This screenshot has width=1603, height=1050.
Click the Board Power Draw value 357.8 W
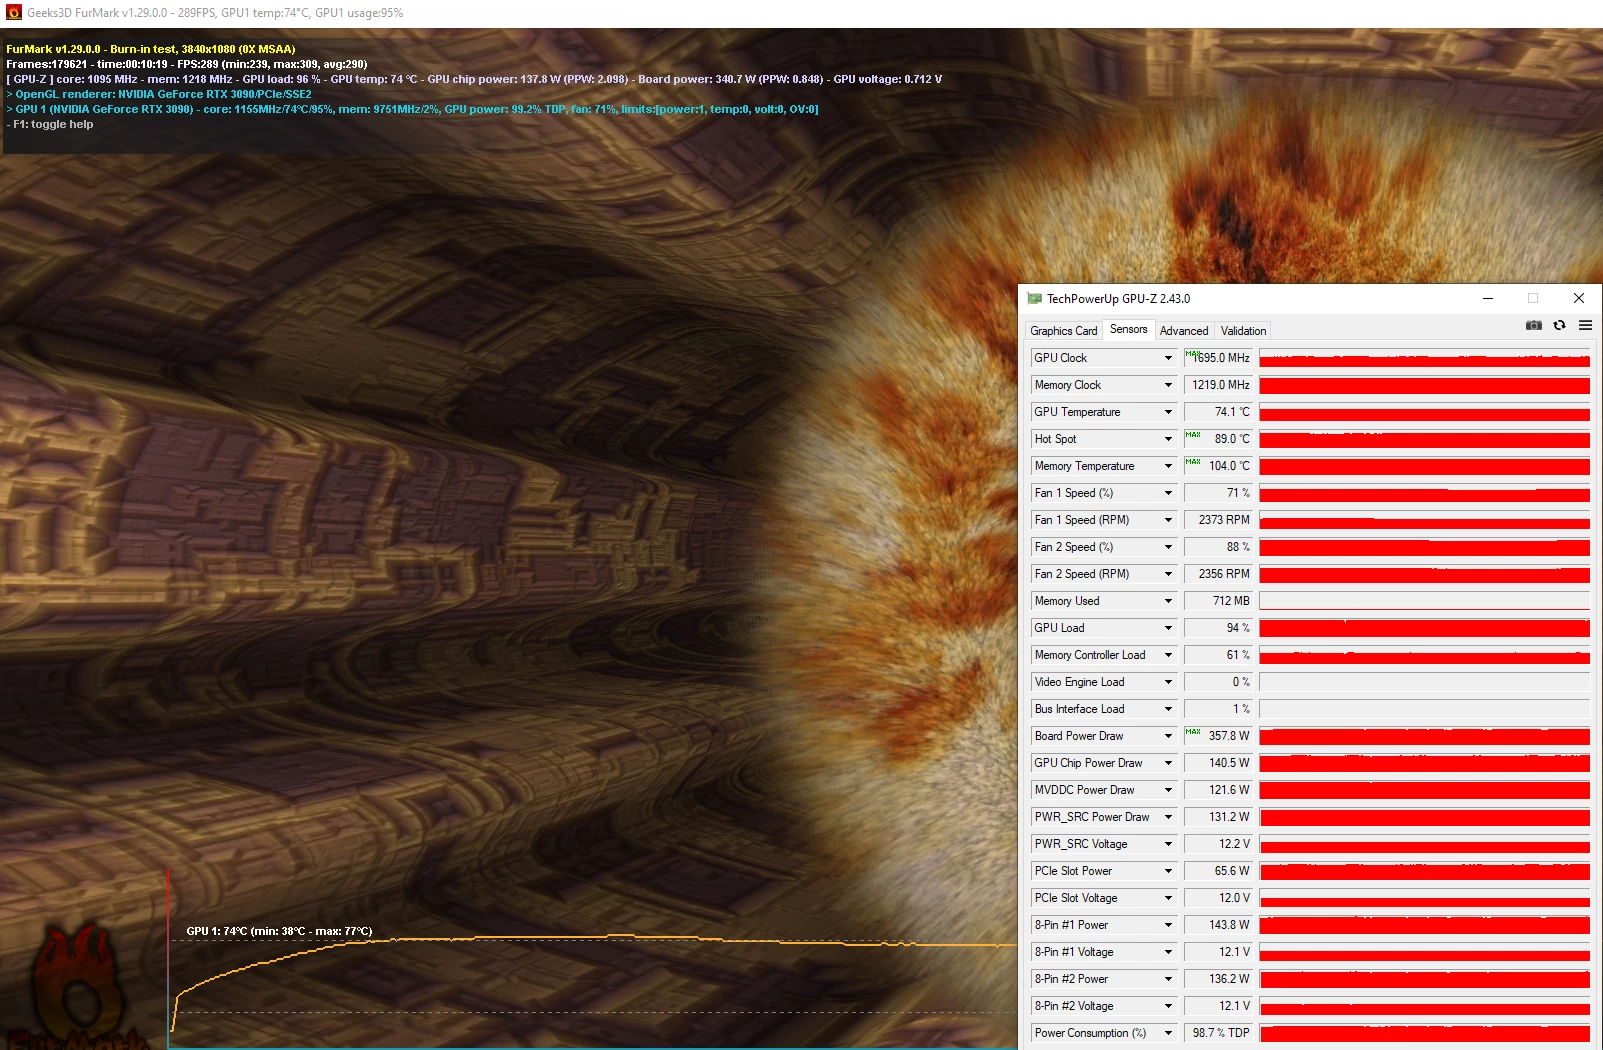1218,736
